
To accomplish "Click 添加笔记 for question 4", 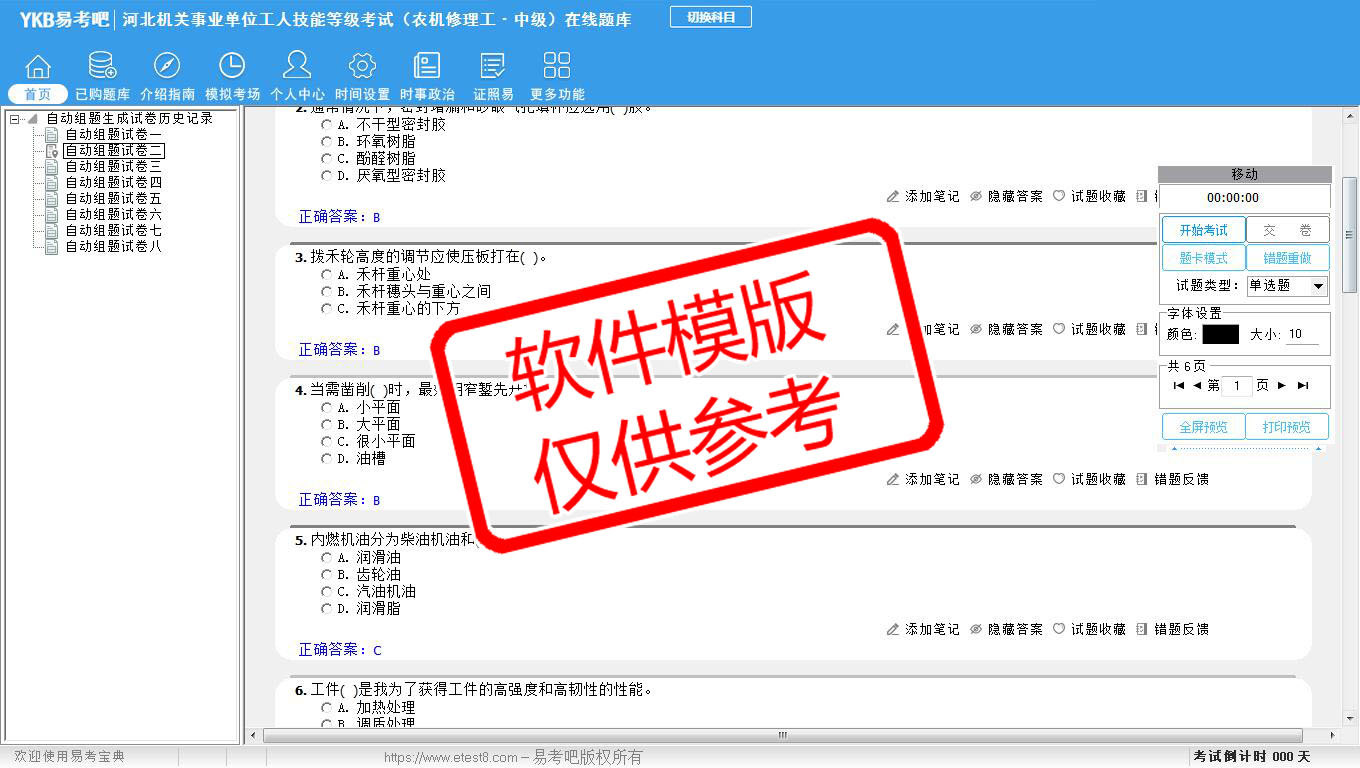I will [923, 479].
